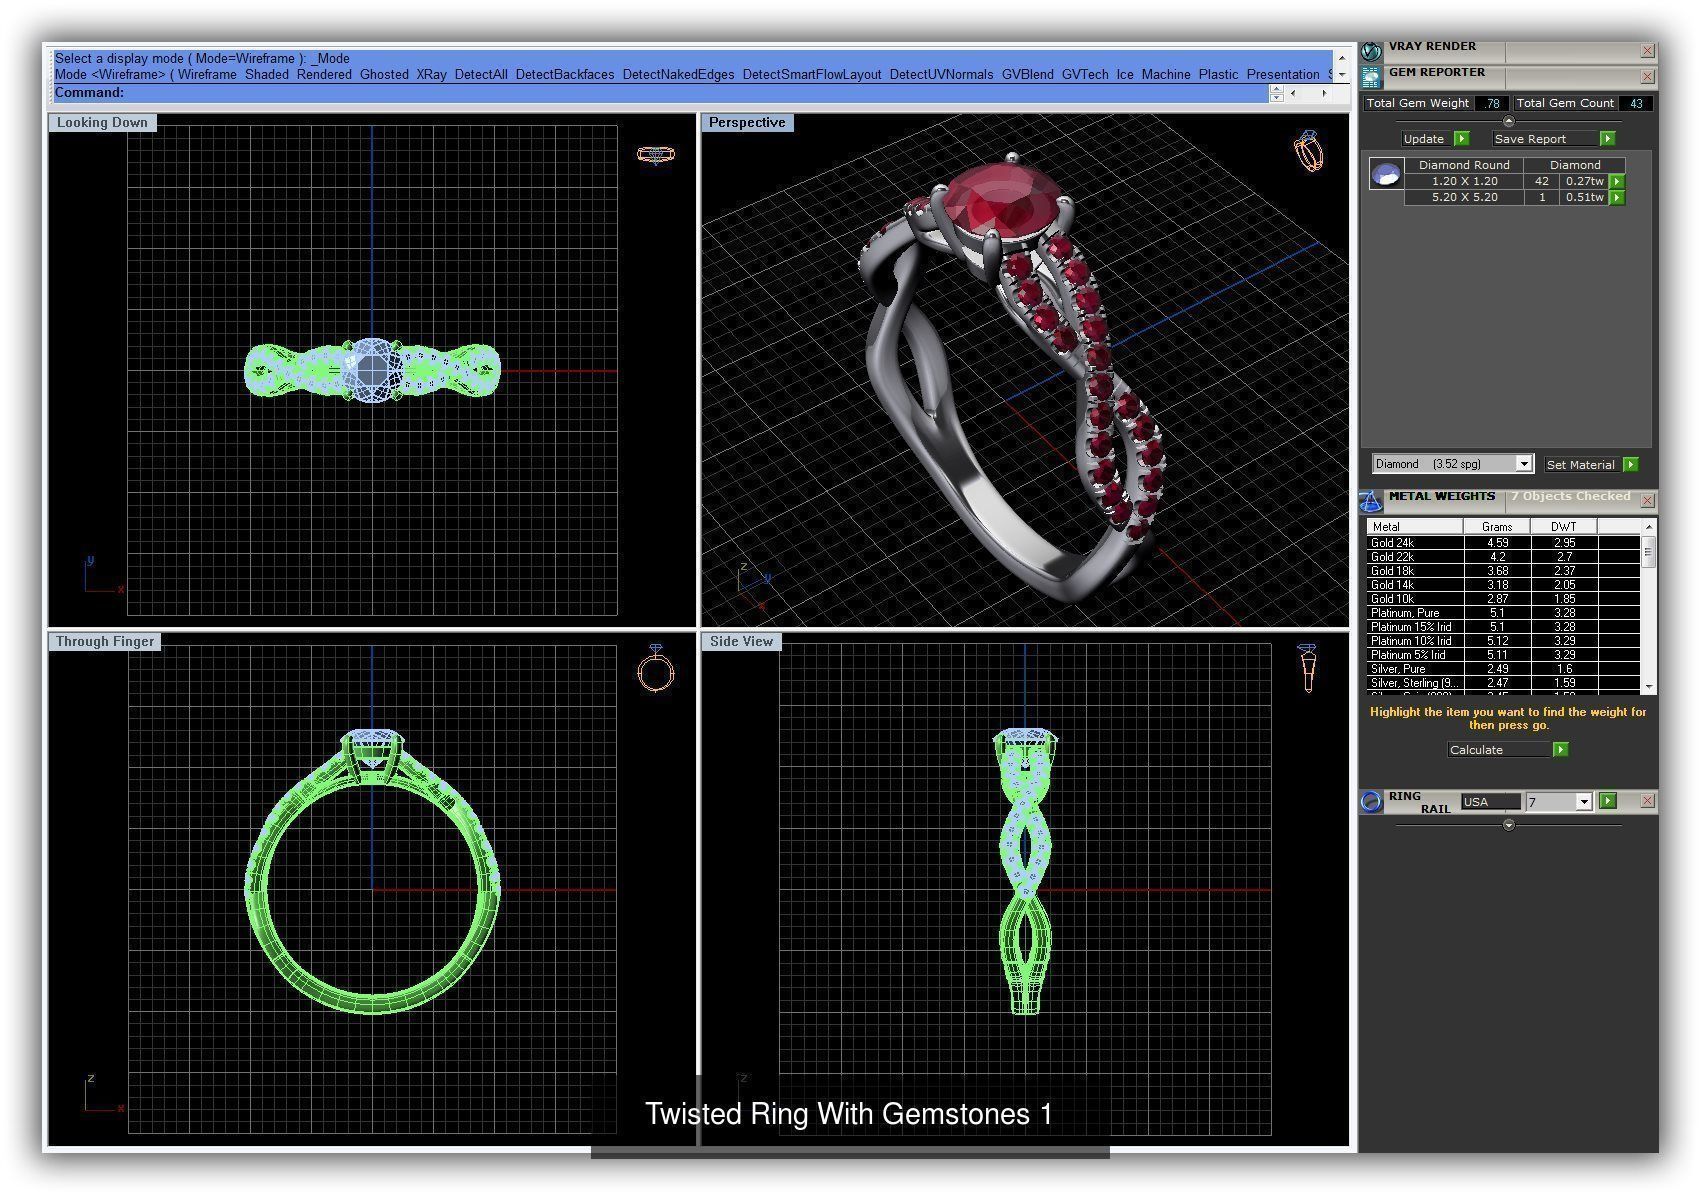Viewport: 1701px width, 1195px height.
Task: Activate the Looking Down viewport label
Action: 102,122
